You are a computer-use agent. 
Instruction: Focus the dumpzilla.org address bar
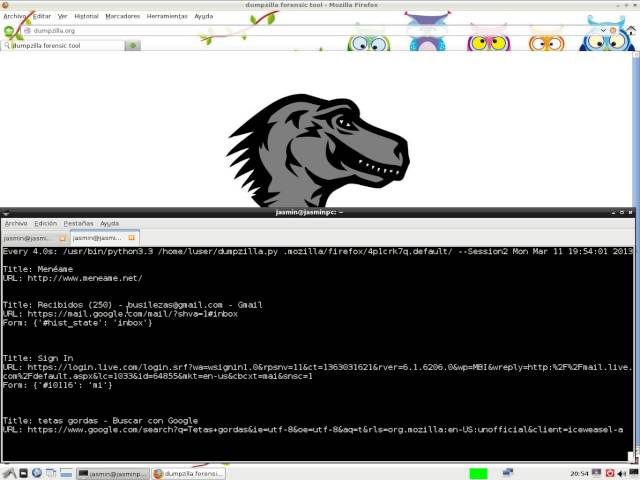[314, 31]
